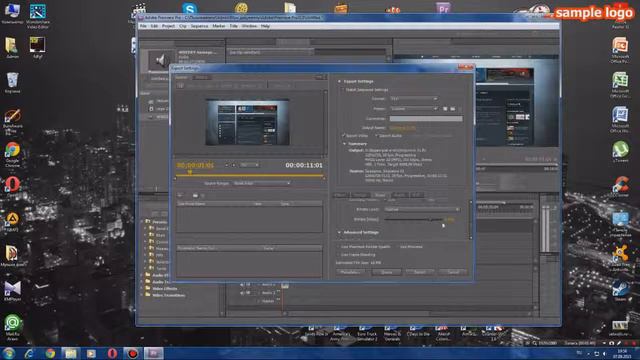Switch to the Output tab in Export Settings
640x360 pixels.
202,77
